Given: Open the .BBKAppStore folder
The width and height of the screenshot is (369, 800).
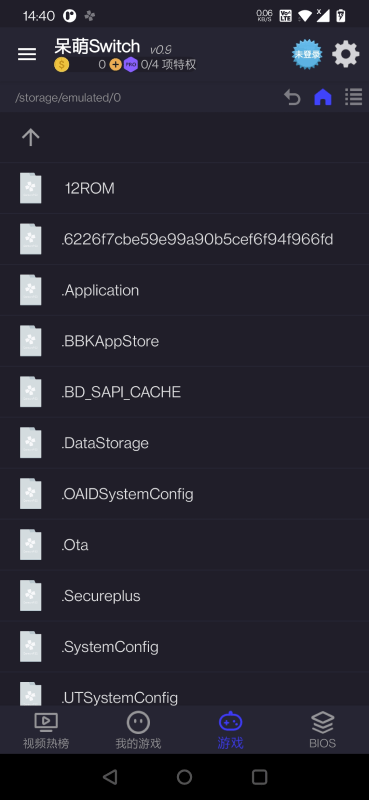Looking at the screenshot, I should point(184,341).
